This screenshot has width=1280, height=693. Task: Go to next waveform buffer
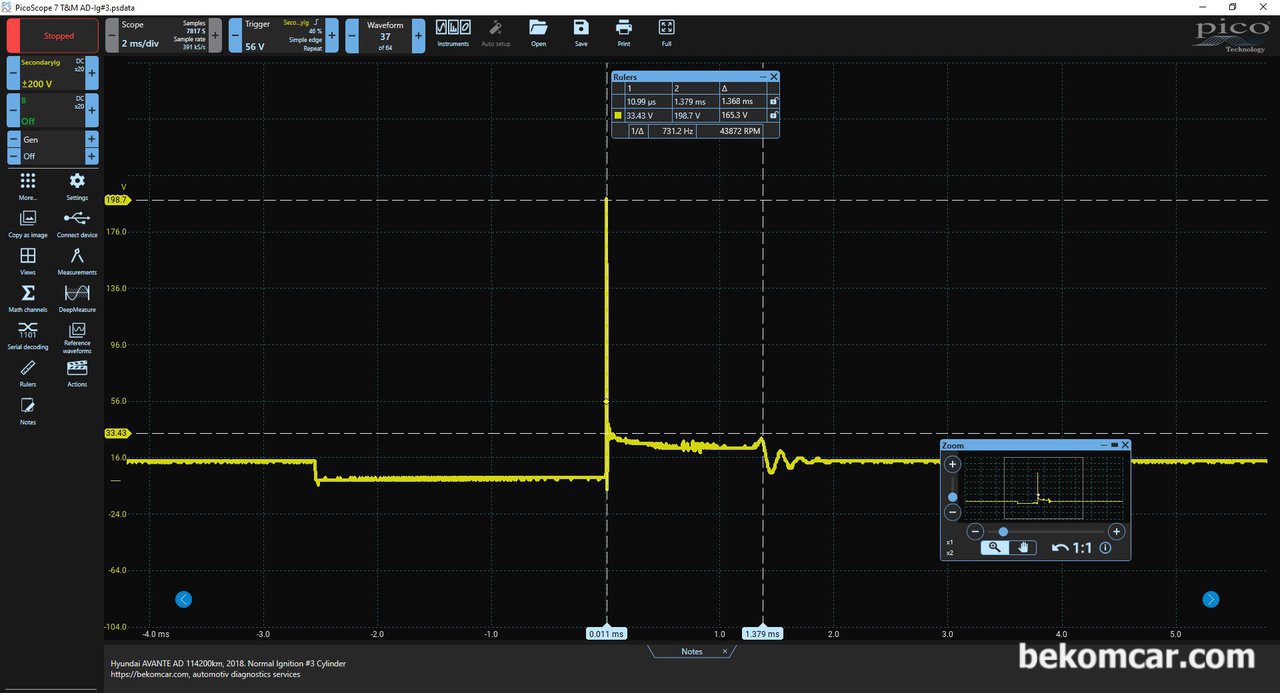[x=418, y=35]
